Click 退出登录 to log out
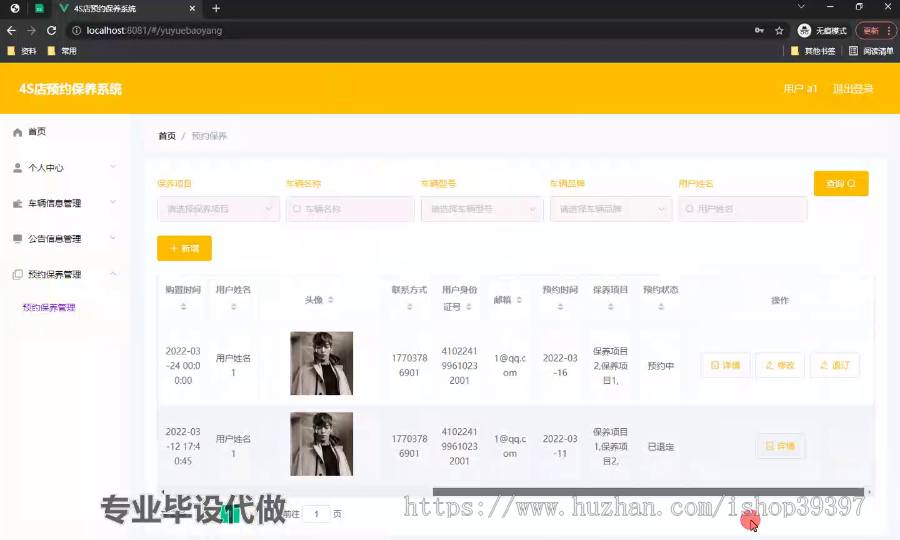This screenshot has height=540, width=900. click(x=853, y=89)
